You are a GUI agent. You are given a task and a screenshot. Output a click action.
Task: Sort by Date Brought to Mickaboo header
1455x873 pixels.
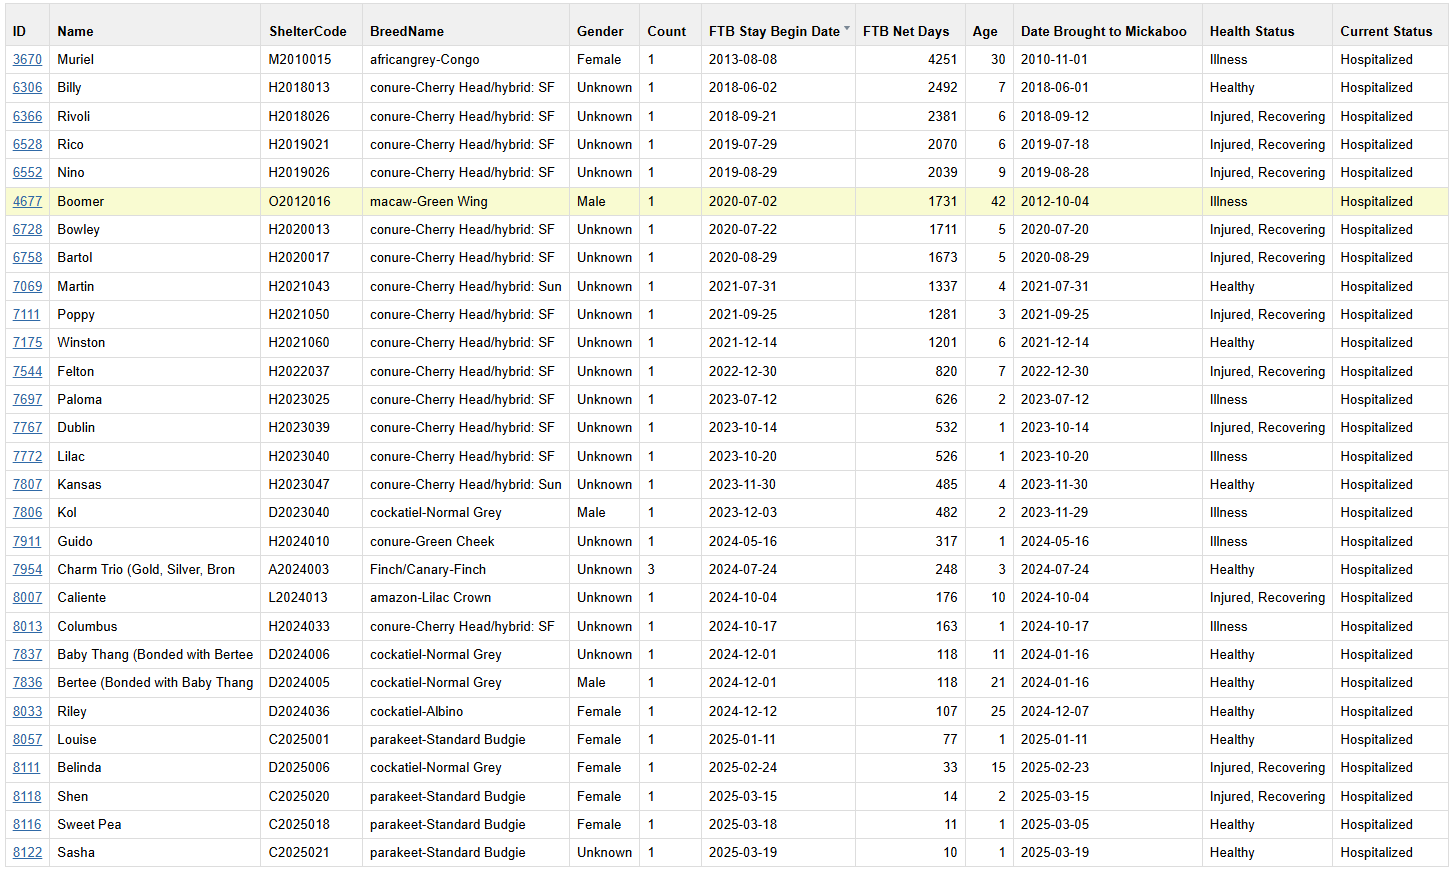click(x=1103, y=32)
